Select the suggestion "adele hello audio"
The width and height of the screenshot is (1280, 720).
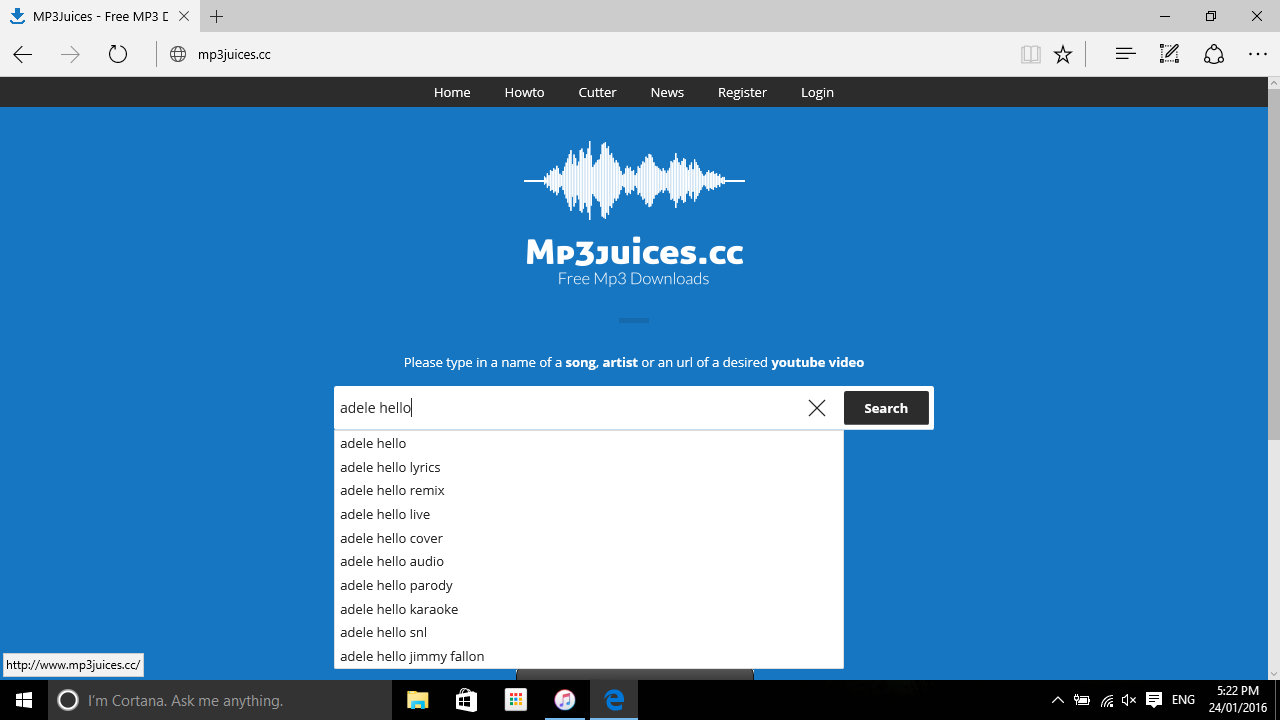coord(589,561)
